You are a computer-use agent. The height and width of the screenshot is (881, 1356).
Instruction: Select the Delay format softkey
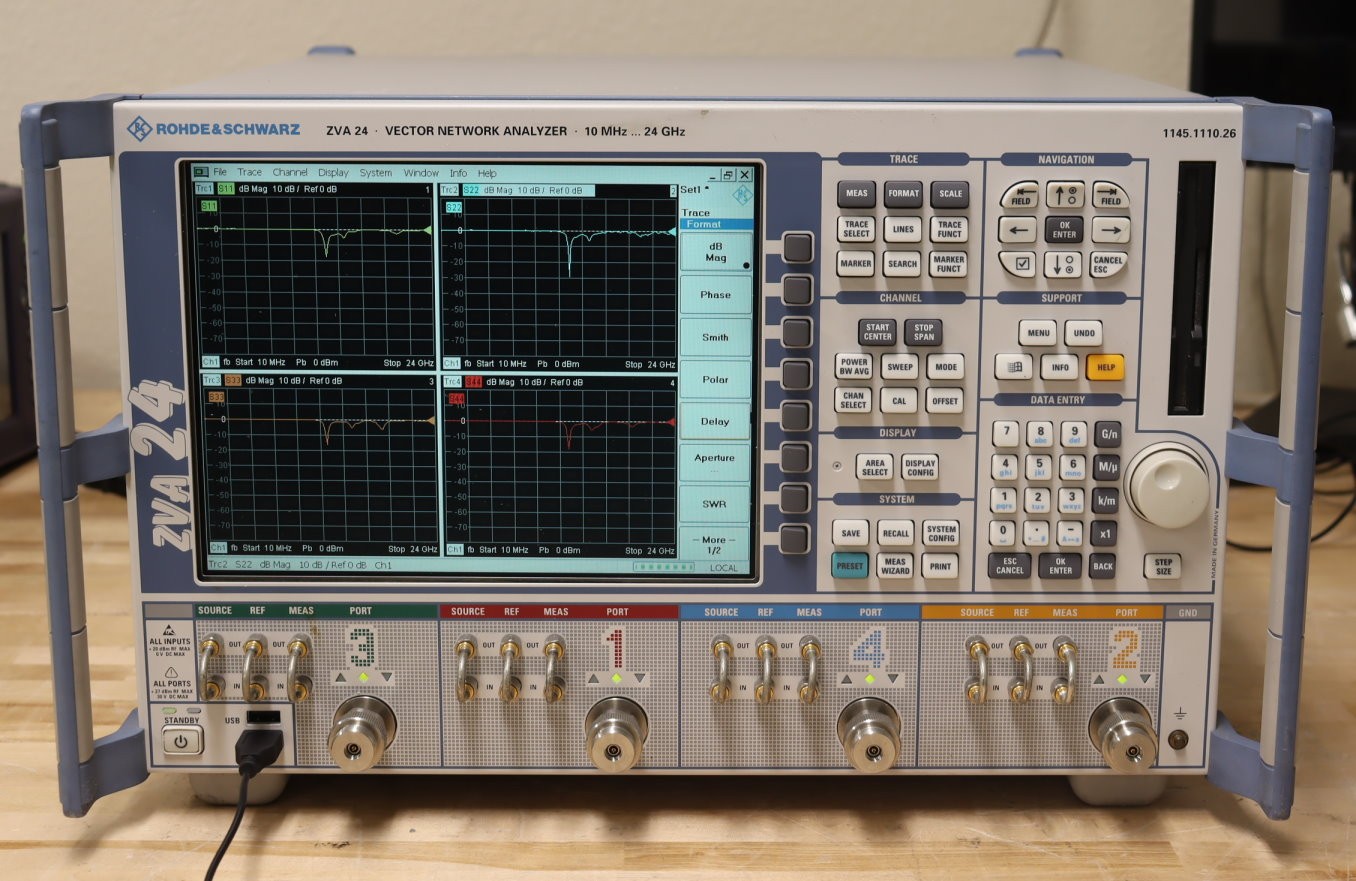[x=715, y=422]
